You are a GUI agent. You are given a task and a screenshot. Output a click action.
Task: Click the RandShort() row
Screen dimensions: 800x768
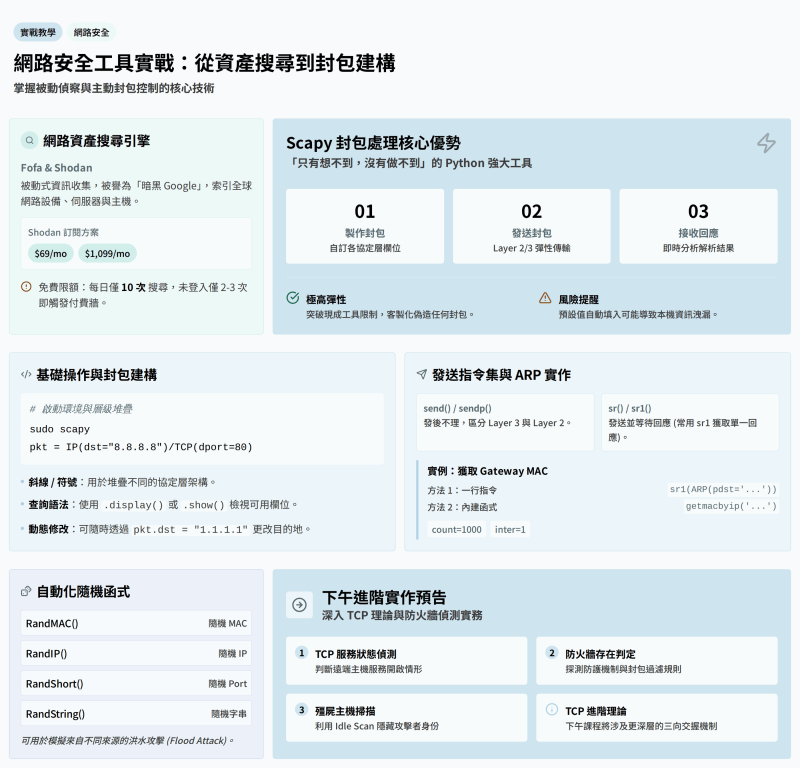point(136,683)
